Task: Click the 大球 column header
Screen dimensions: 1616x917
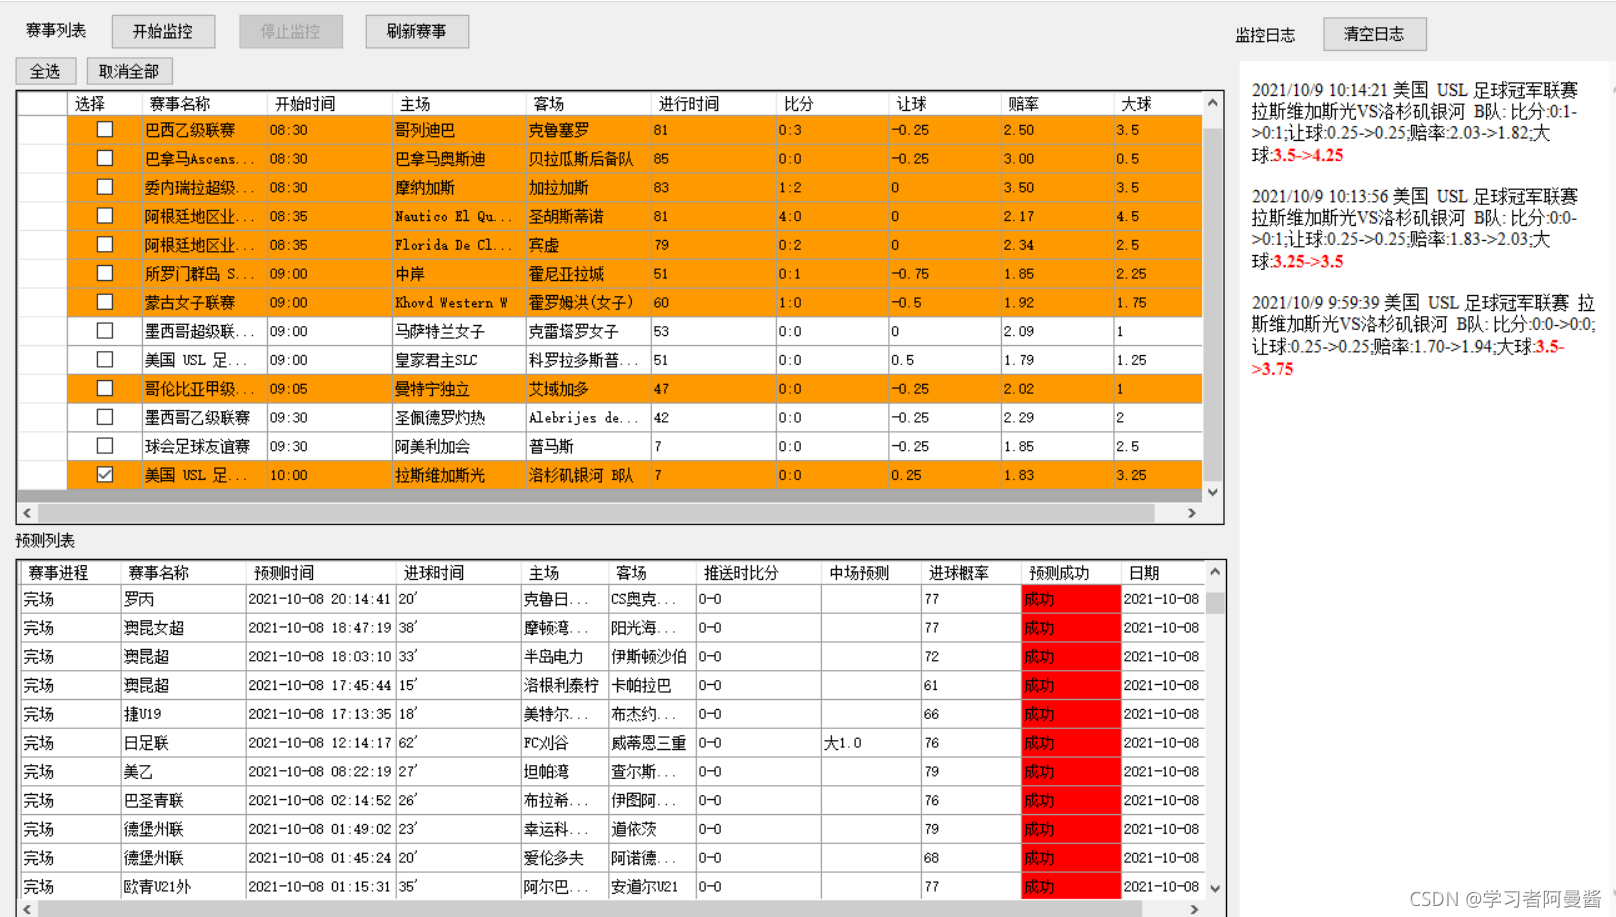Action: [x=1158, y=104]
